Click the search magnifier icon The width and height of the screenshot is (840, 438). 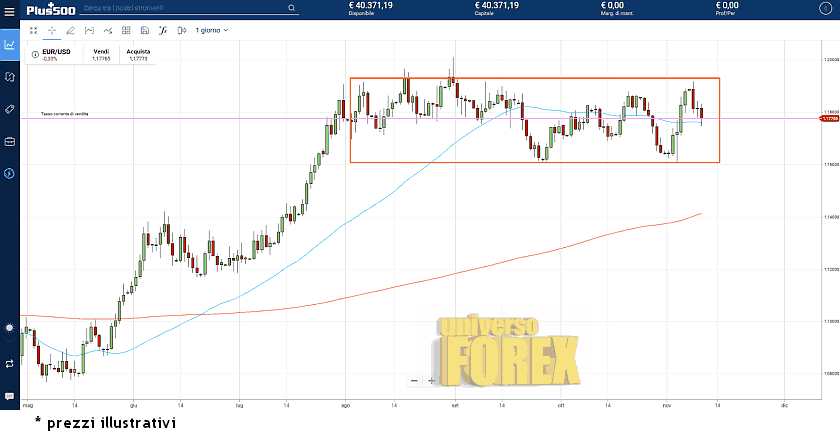click(292, 8)
